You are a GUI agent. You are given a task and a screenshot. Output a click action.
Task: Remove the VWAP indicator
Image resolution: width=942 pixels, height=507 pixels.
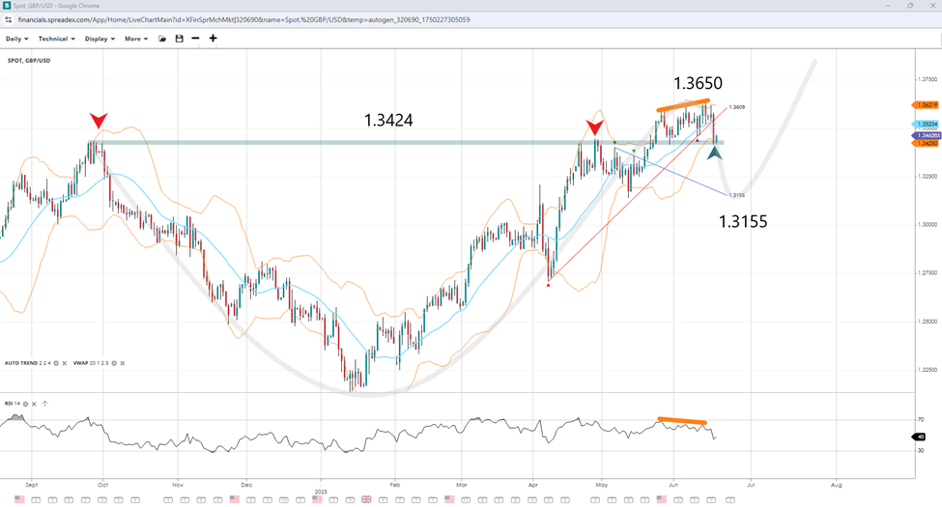[122, 363]
